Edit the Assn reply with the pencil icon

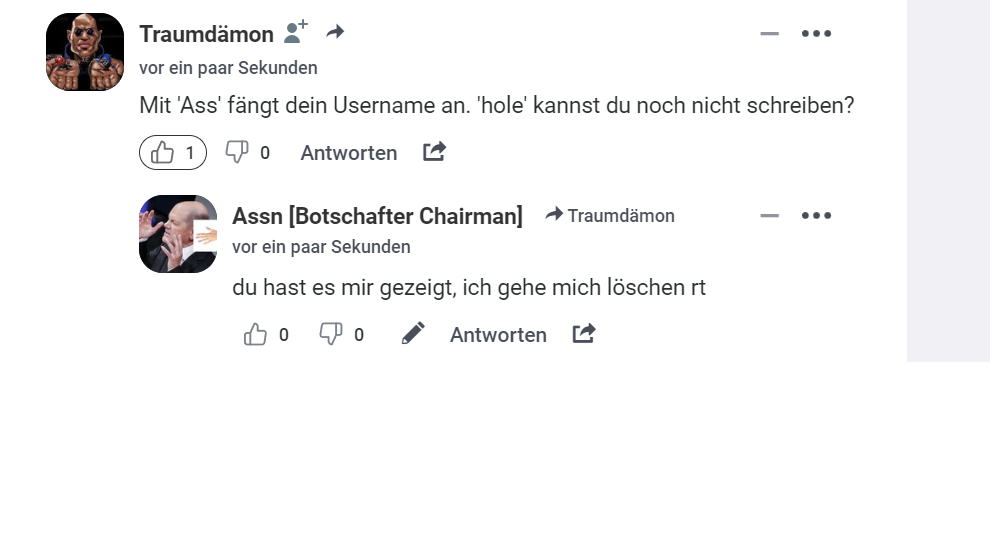pos(413,334)
